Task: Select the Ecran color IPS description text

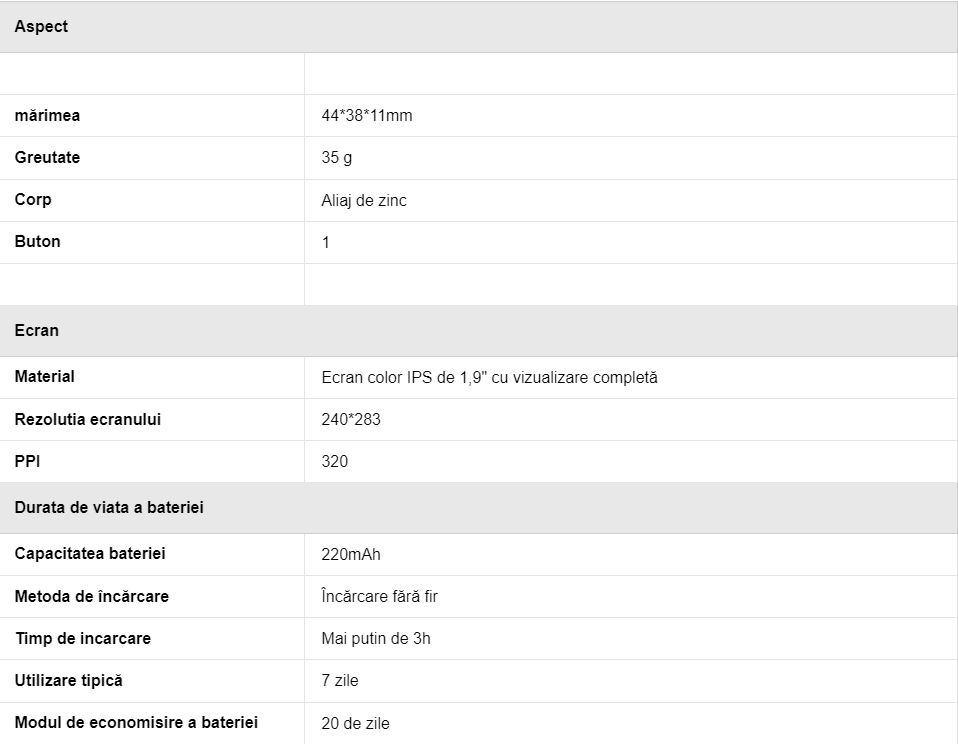Action: 489,377
